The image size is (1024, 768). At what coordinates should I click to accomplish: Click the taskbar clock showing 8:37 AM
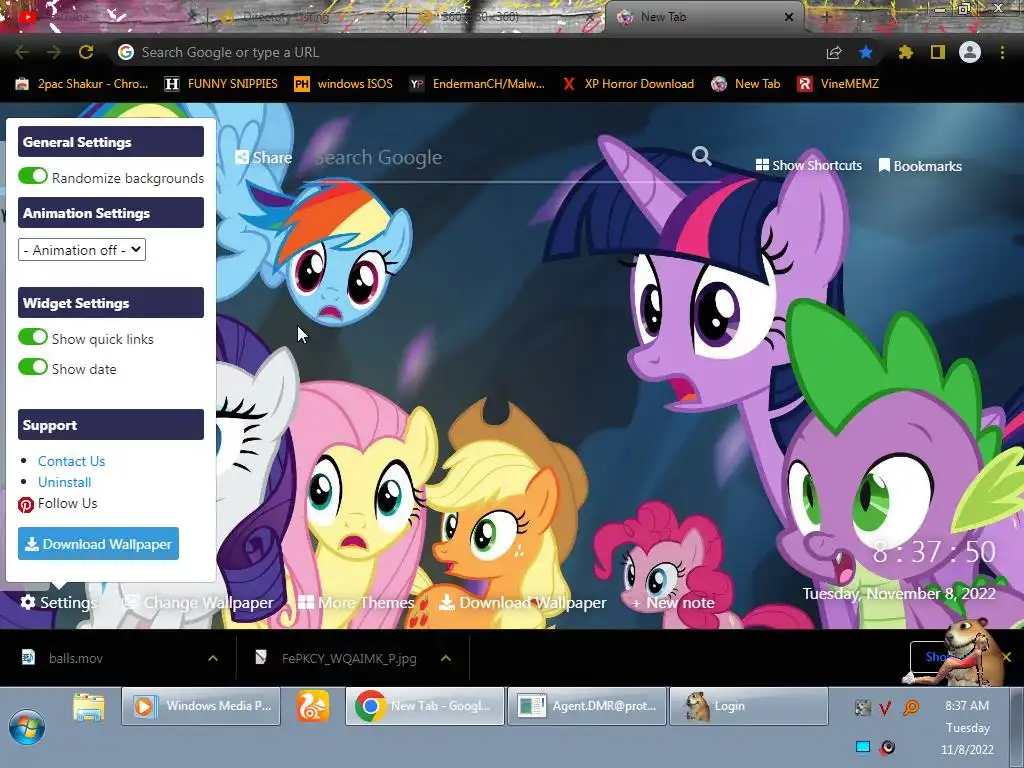[967, 727]
